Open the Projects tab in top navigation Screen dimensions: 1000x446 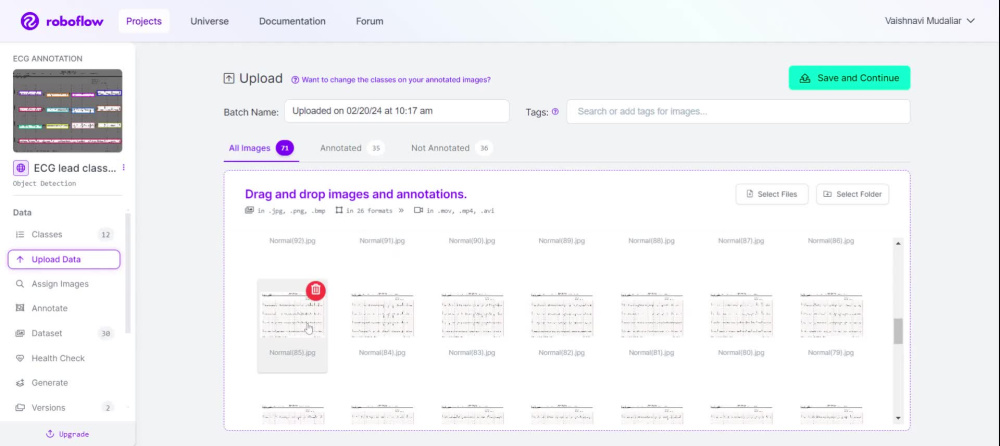tap(143, 21)
